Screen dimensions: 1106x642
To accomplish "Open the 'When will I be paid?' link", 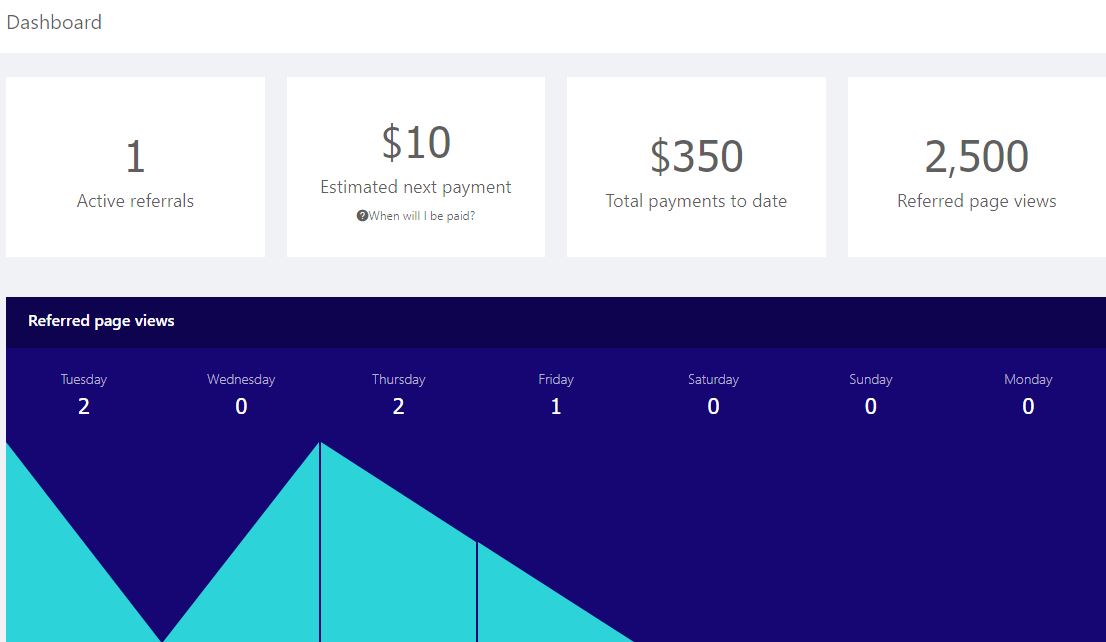I will (421, 215).
